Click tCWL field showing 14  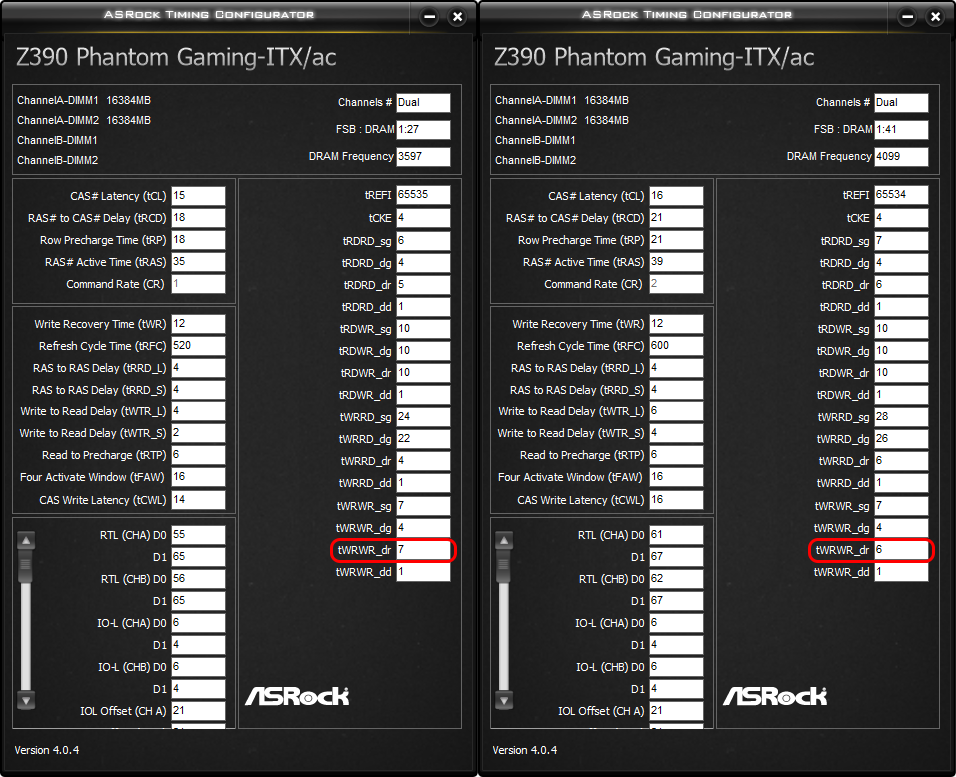[198, 500]
